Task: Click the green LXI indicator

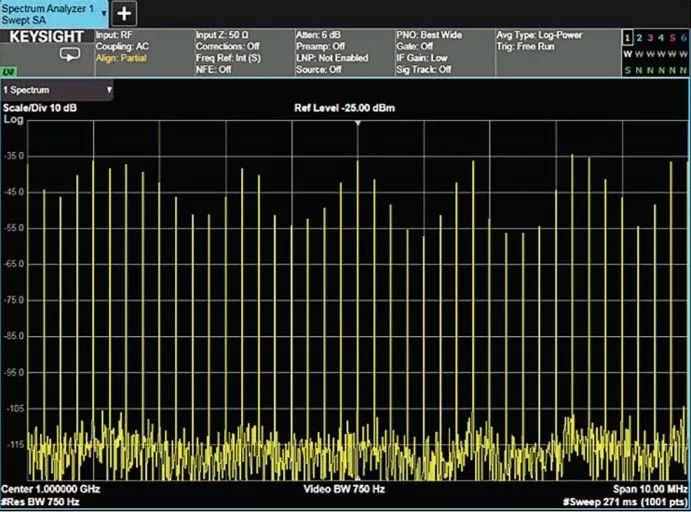Action: (8, 72)
